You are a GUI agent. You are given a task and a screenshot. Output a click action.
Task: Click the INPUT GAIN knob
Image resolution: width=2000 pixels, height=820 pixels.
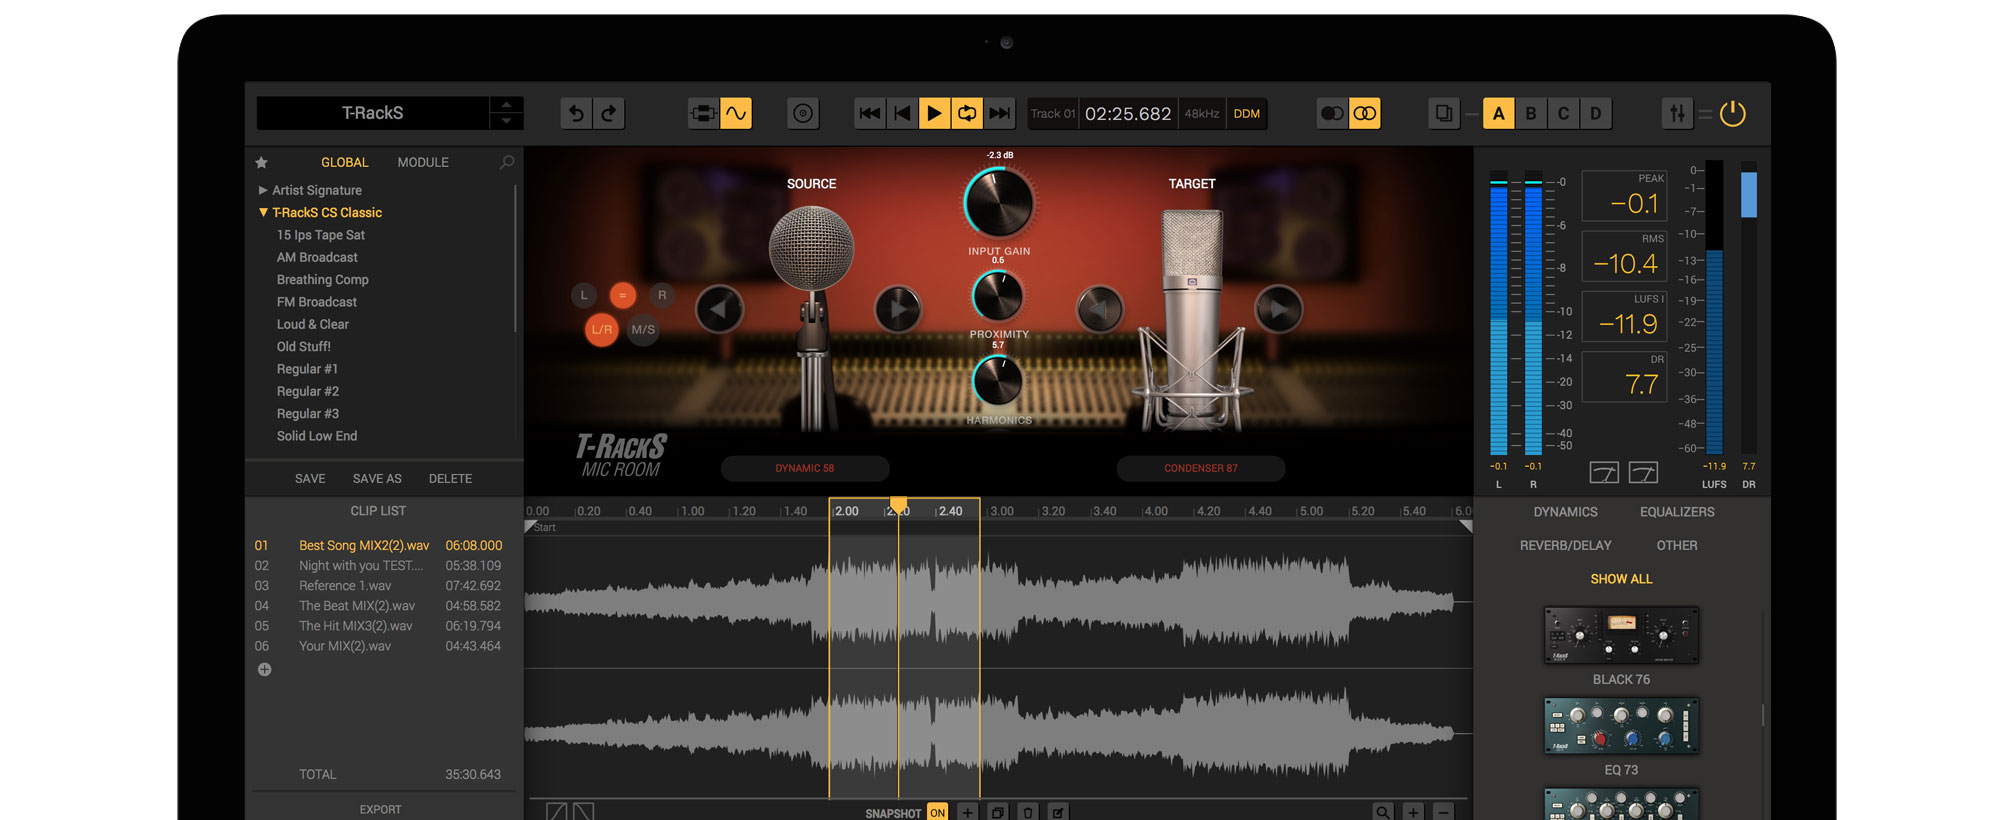[998, 203]
